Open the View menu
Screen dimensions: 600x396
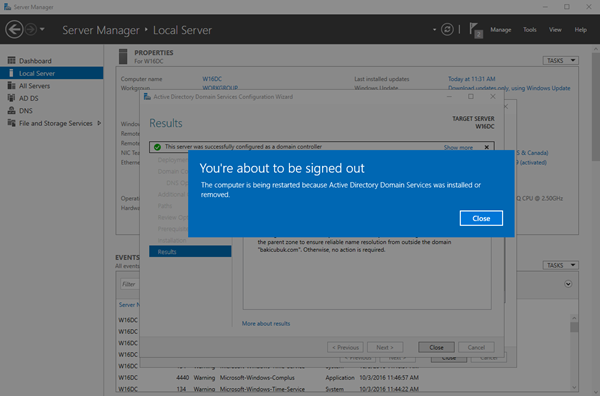tap(555, 29)
